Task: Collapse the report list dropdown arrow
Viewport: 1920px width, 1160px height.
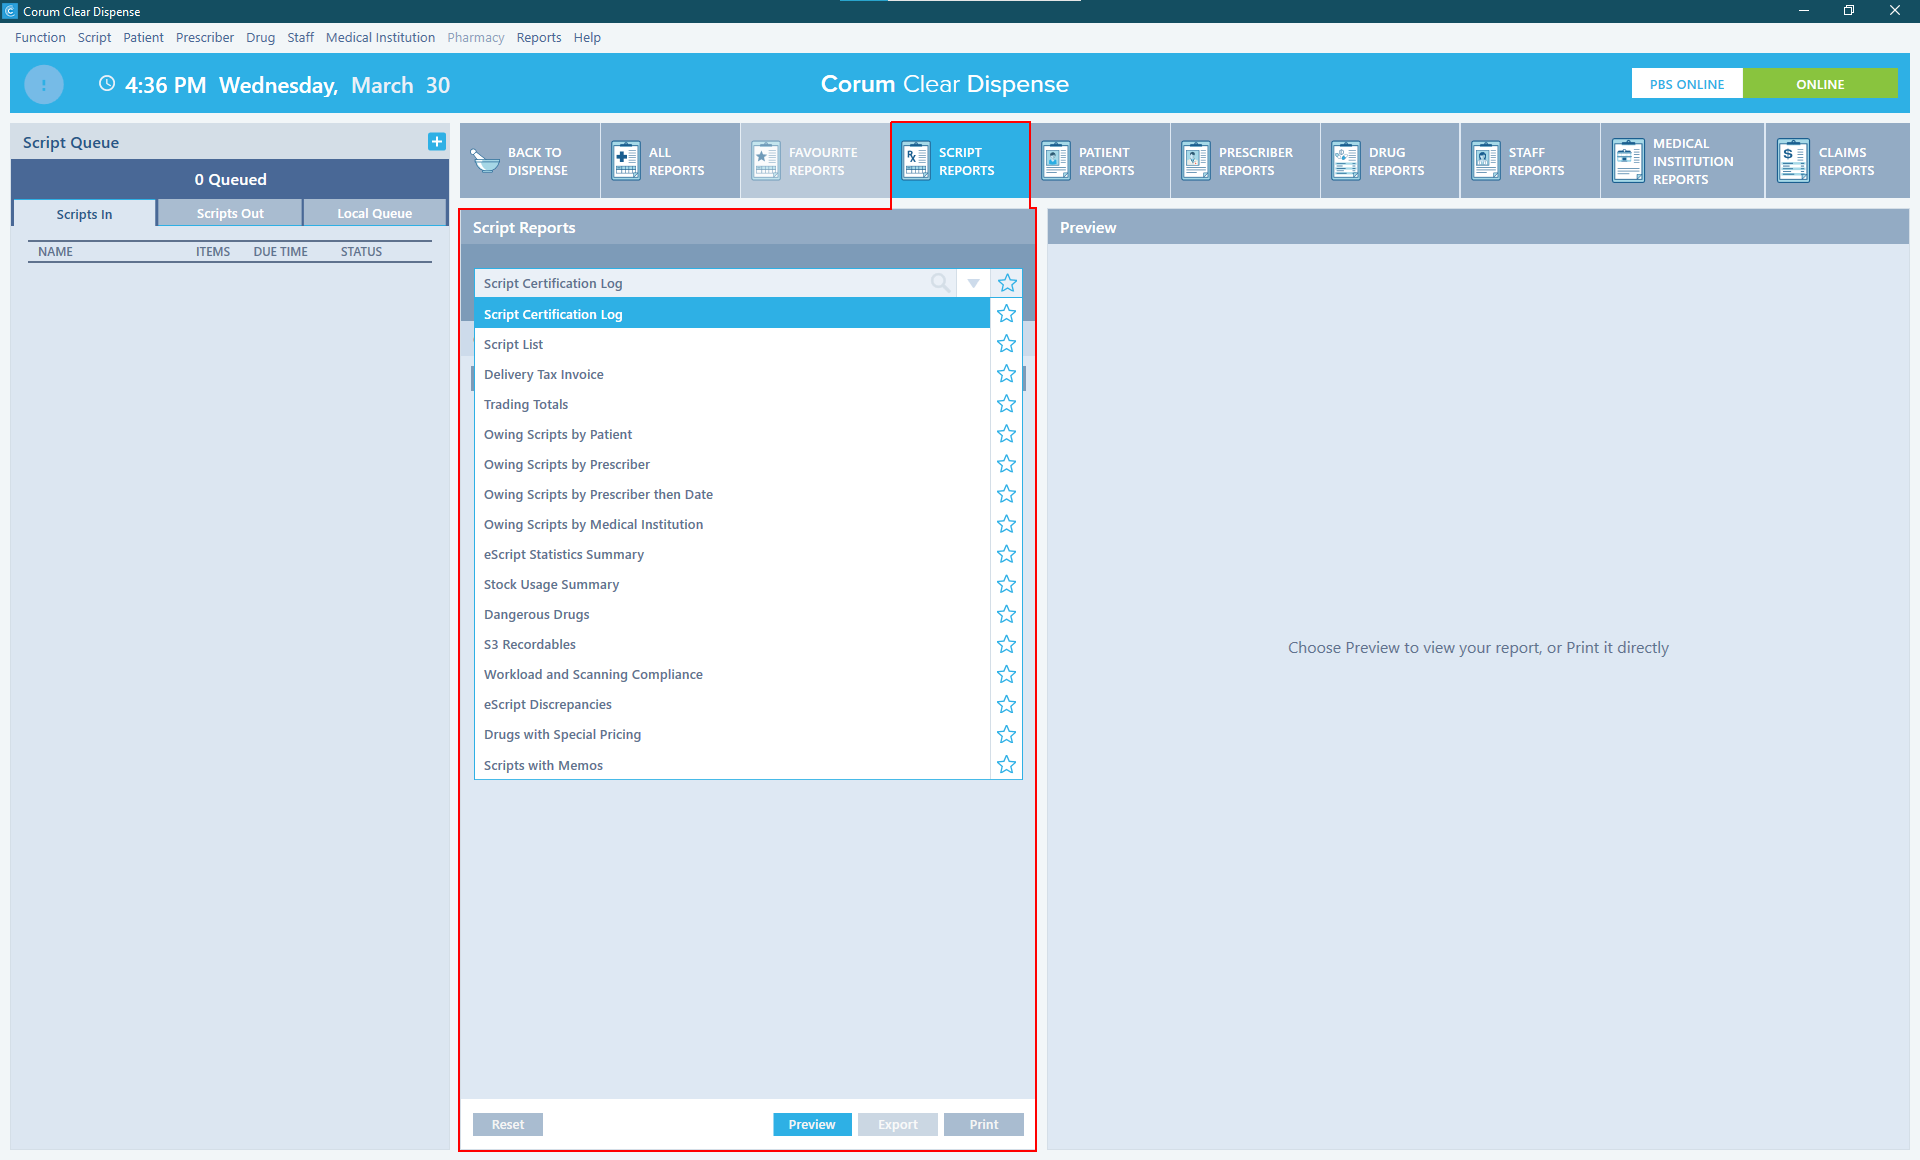Action: tap(973, 284)
